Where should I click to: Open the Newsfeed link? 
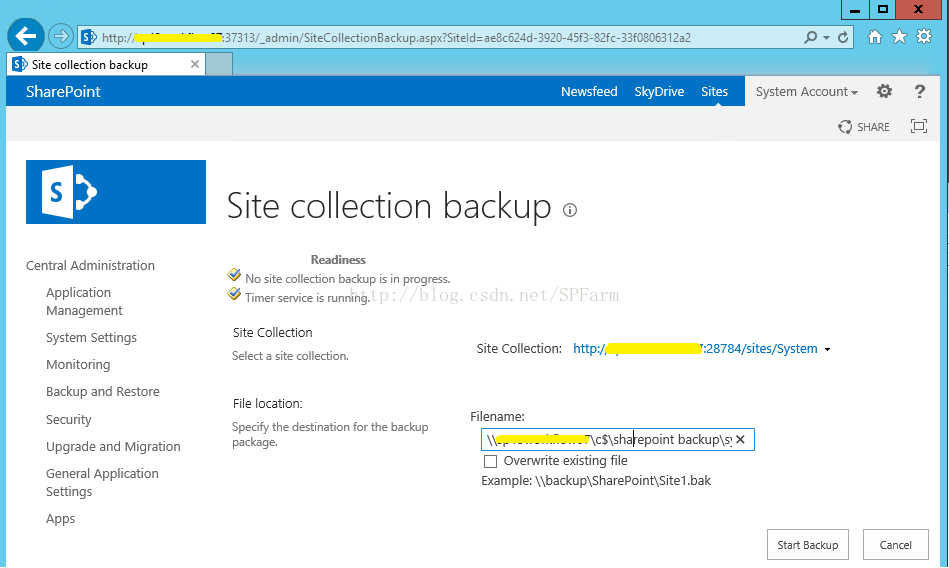click(589, 91)
